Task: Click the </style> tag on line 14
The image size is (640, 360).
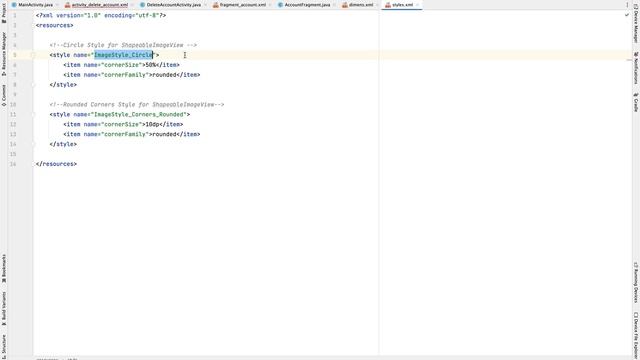Action: click(x=63, y=144)
